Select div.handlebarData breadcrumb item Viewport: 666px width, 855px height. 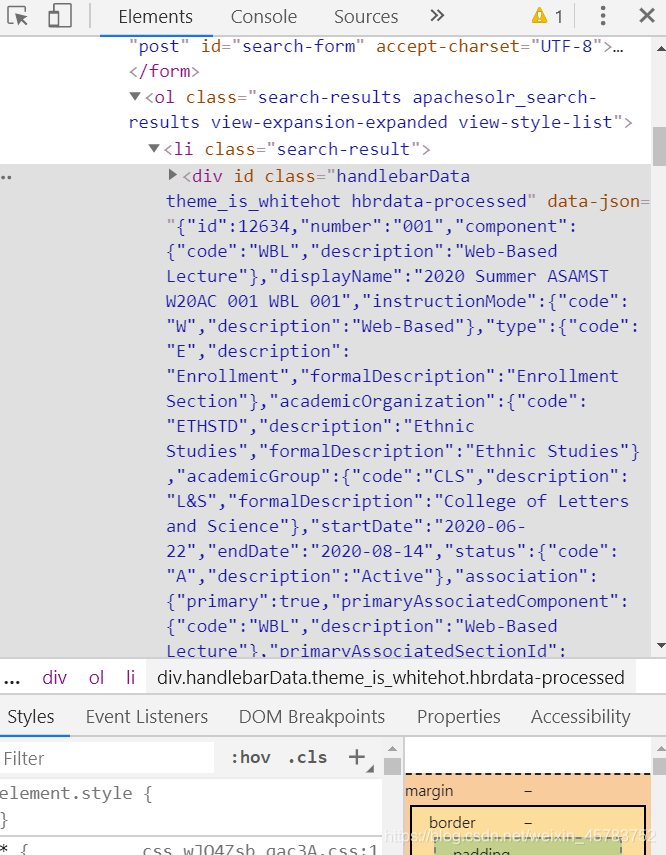[391, 678]
